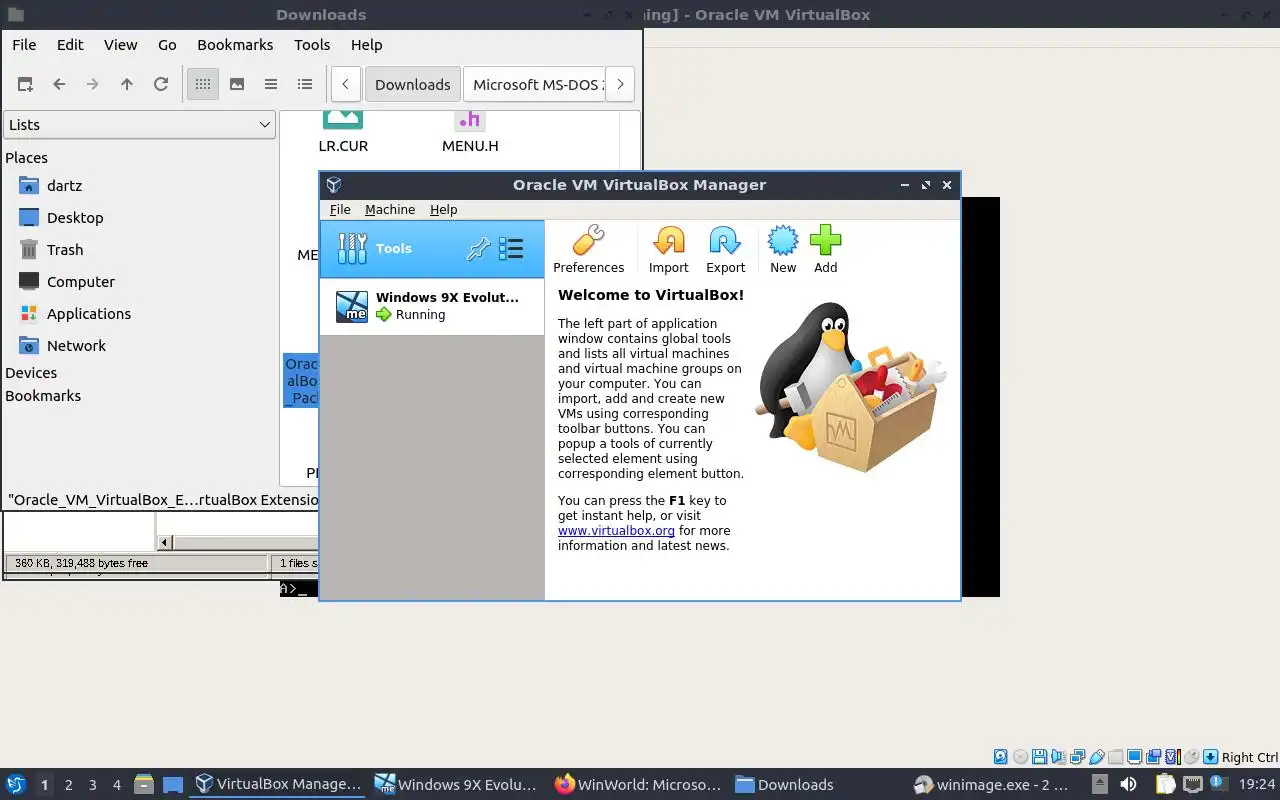
Task: Click the CPU execution cap indicator
Action: coord(1173,757)
